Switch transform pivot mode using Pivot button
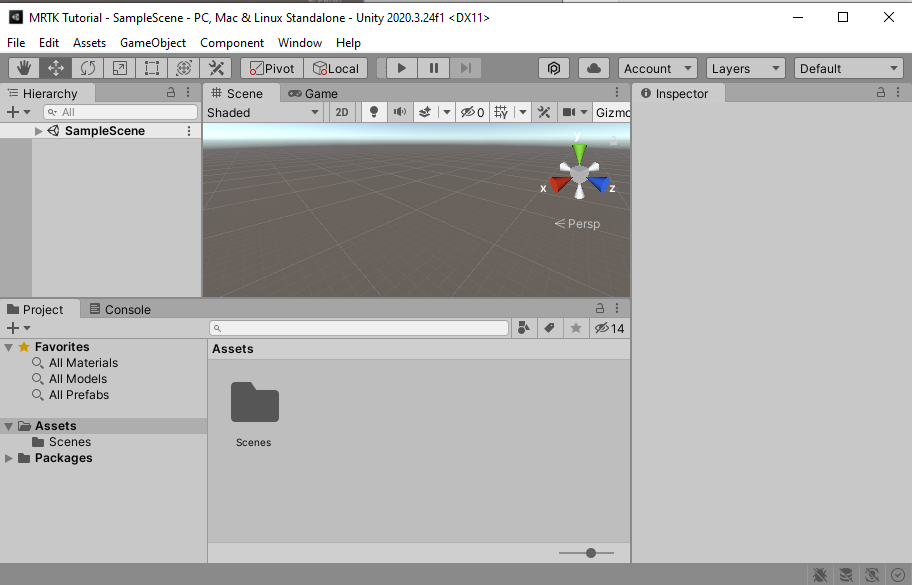912x585 pixels. [x=271, y=68]
